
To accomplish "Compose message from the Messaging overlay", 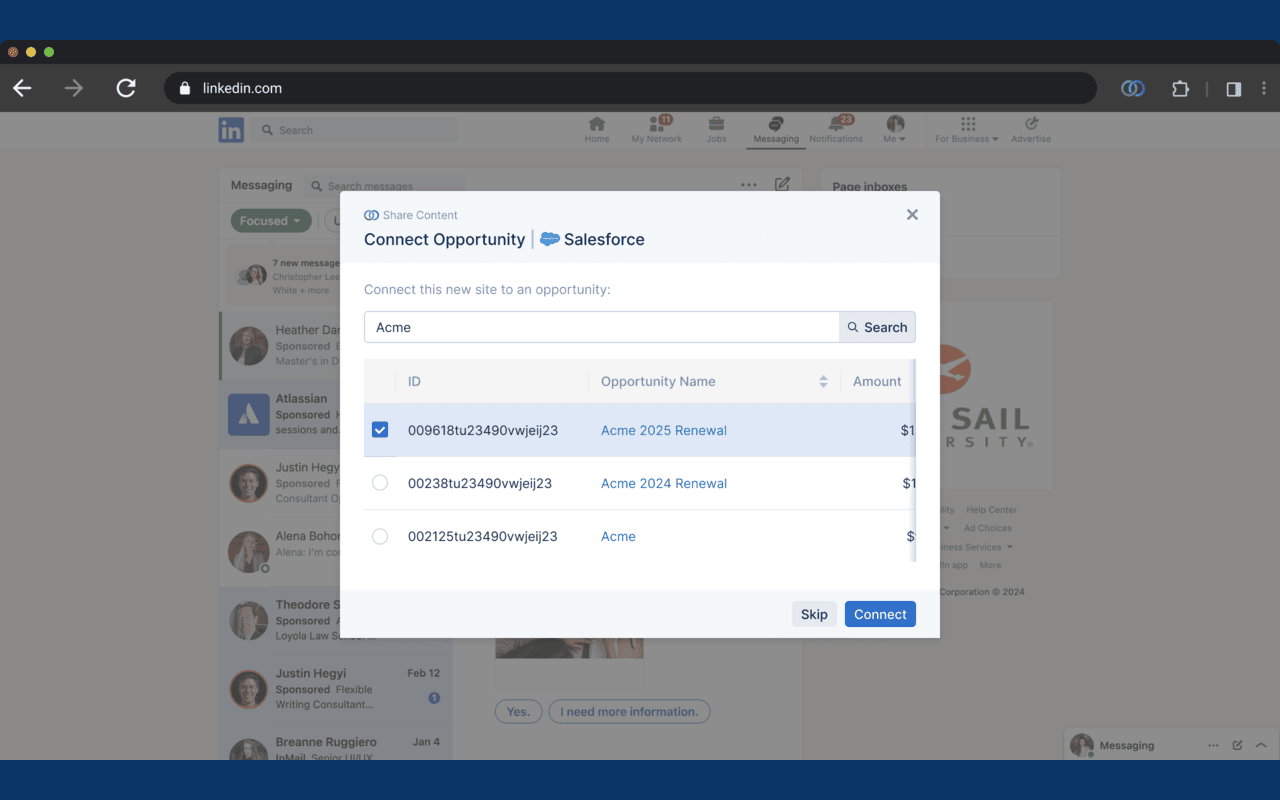I will pos(1237,745).
